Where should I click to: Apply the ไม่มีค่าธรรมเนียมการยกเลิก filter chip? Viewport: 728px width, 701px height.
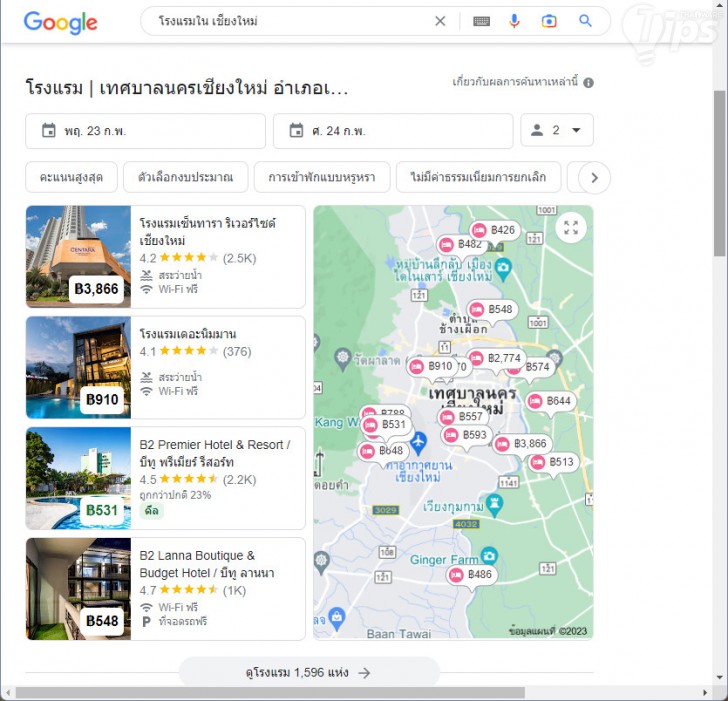tap(478, 177)
